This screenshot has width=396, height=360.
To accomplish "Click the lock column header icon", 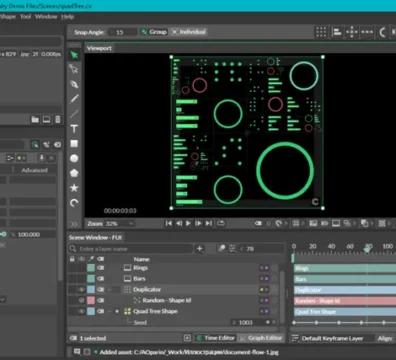I will 72,259.
